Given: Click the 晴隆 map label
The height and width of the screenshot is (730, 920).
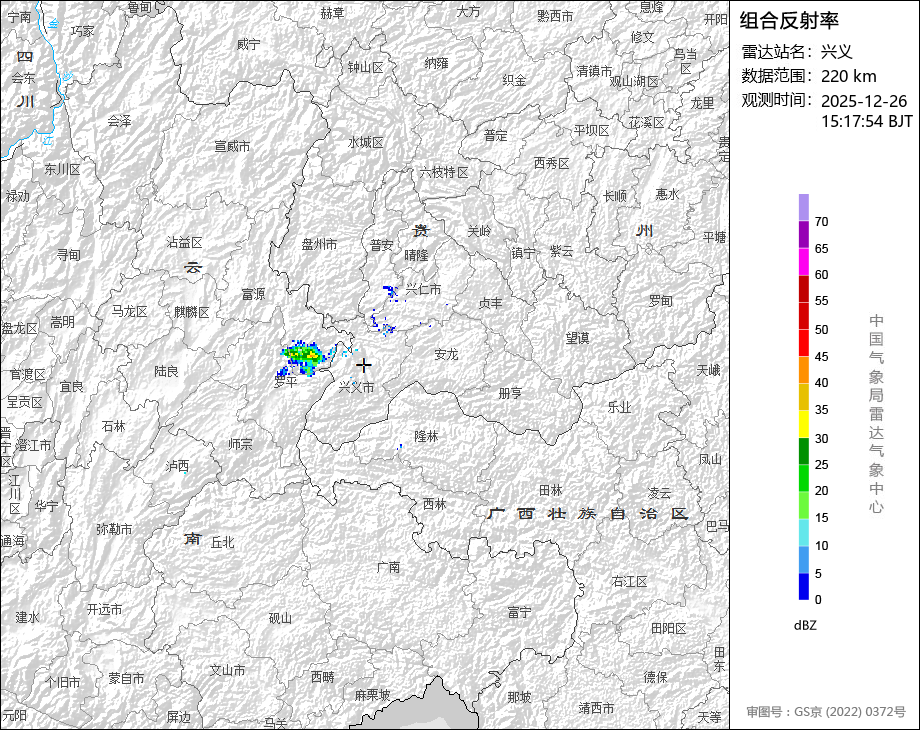Looking at the screenshot, I should coord(417,255).
